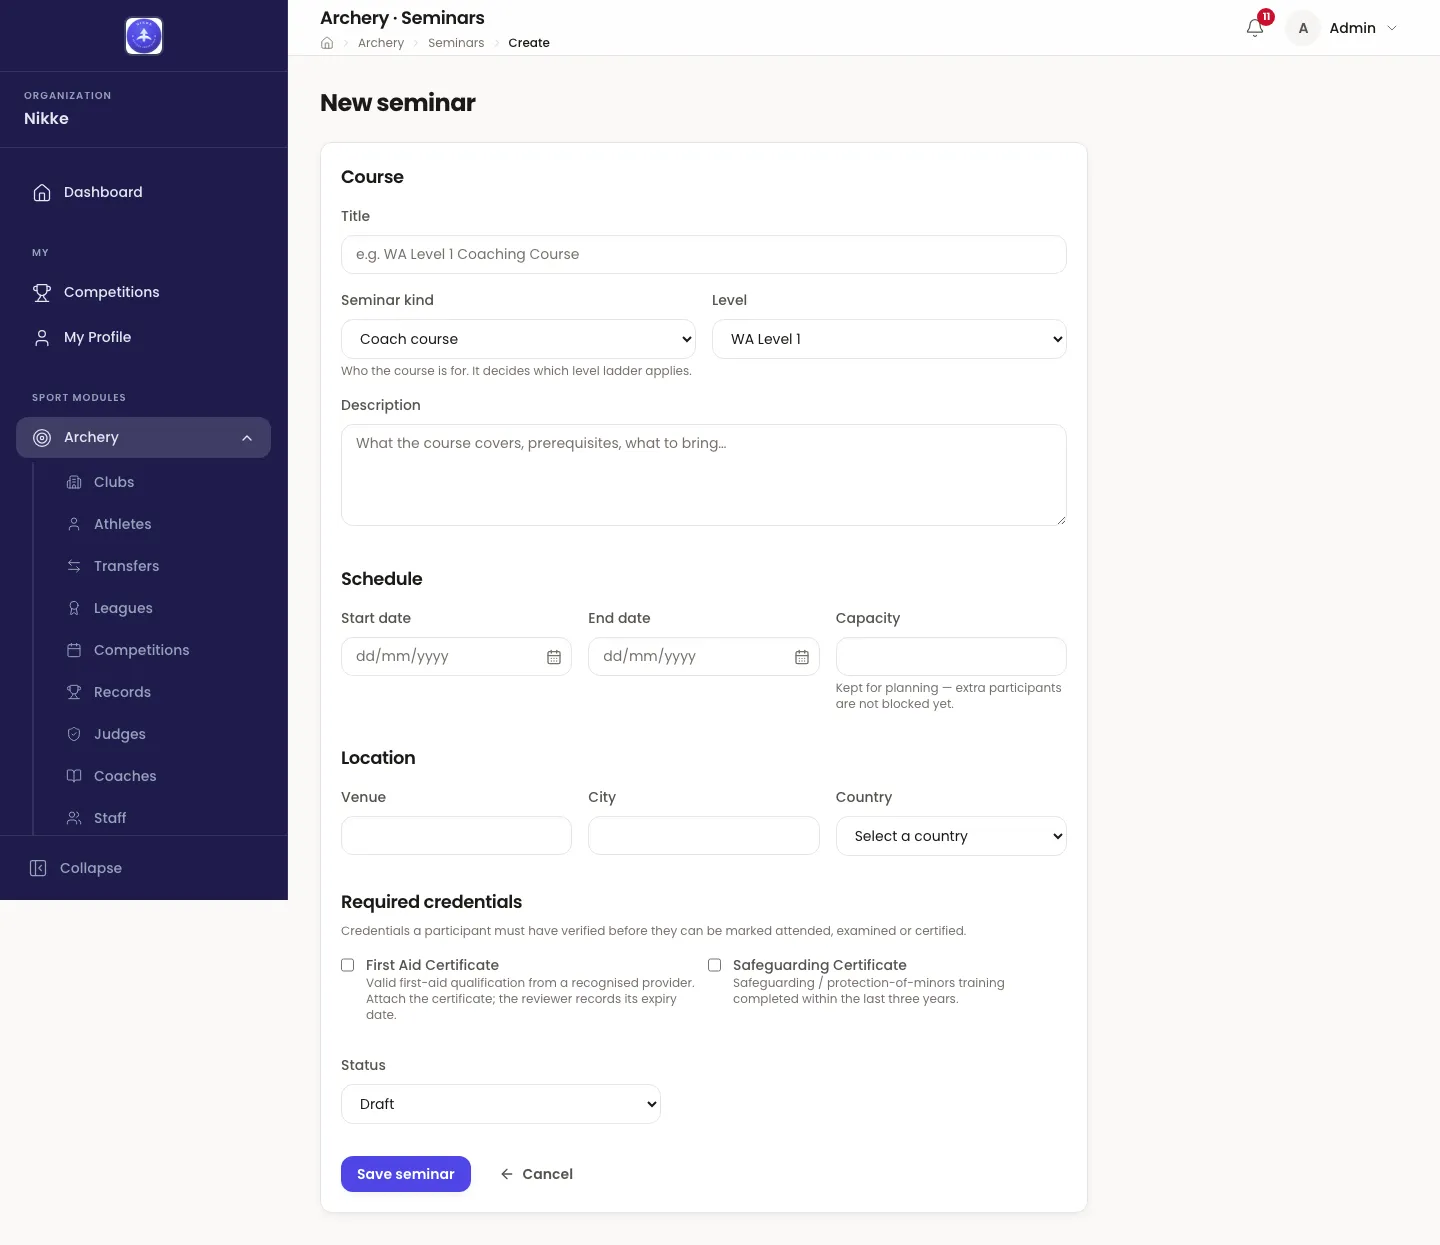Click the Save seminar button
The width and height of the screenshot is (1440, 1245).
406,1174
